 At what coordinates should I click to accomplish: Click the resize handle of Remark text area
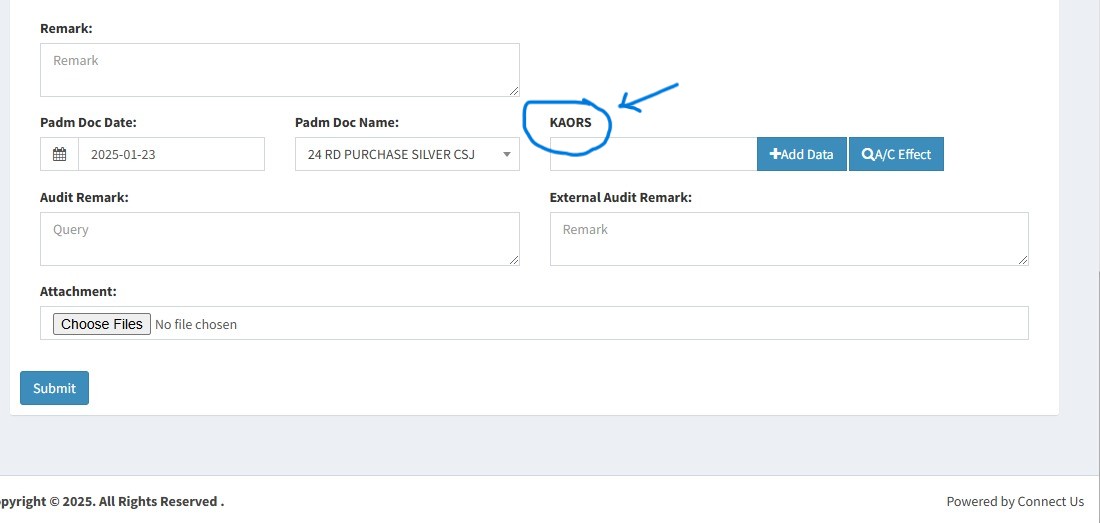(514, 91)
